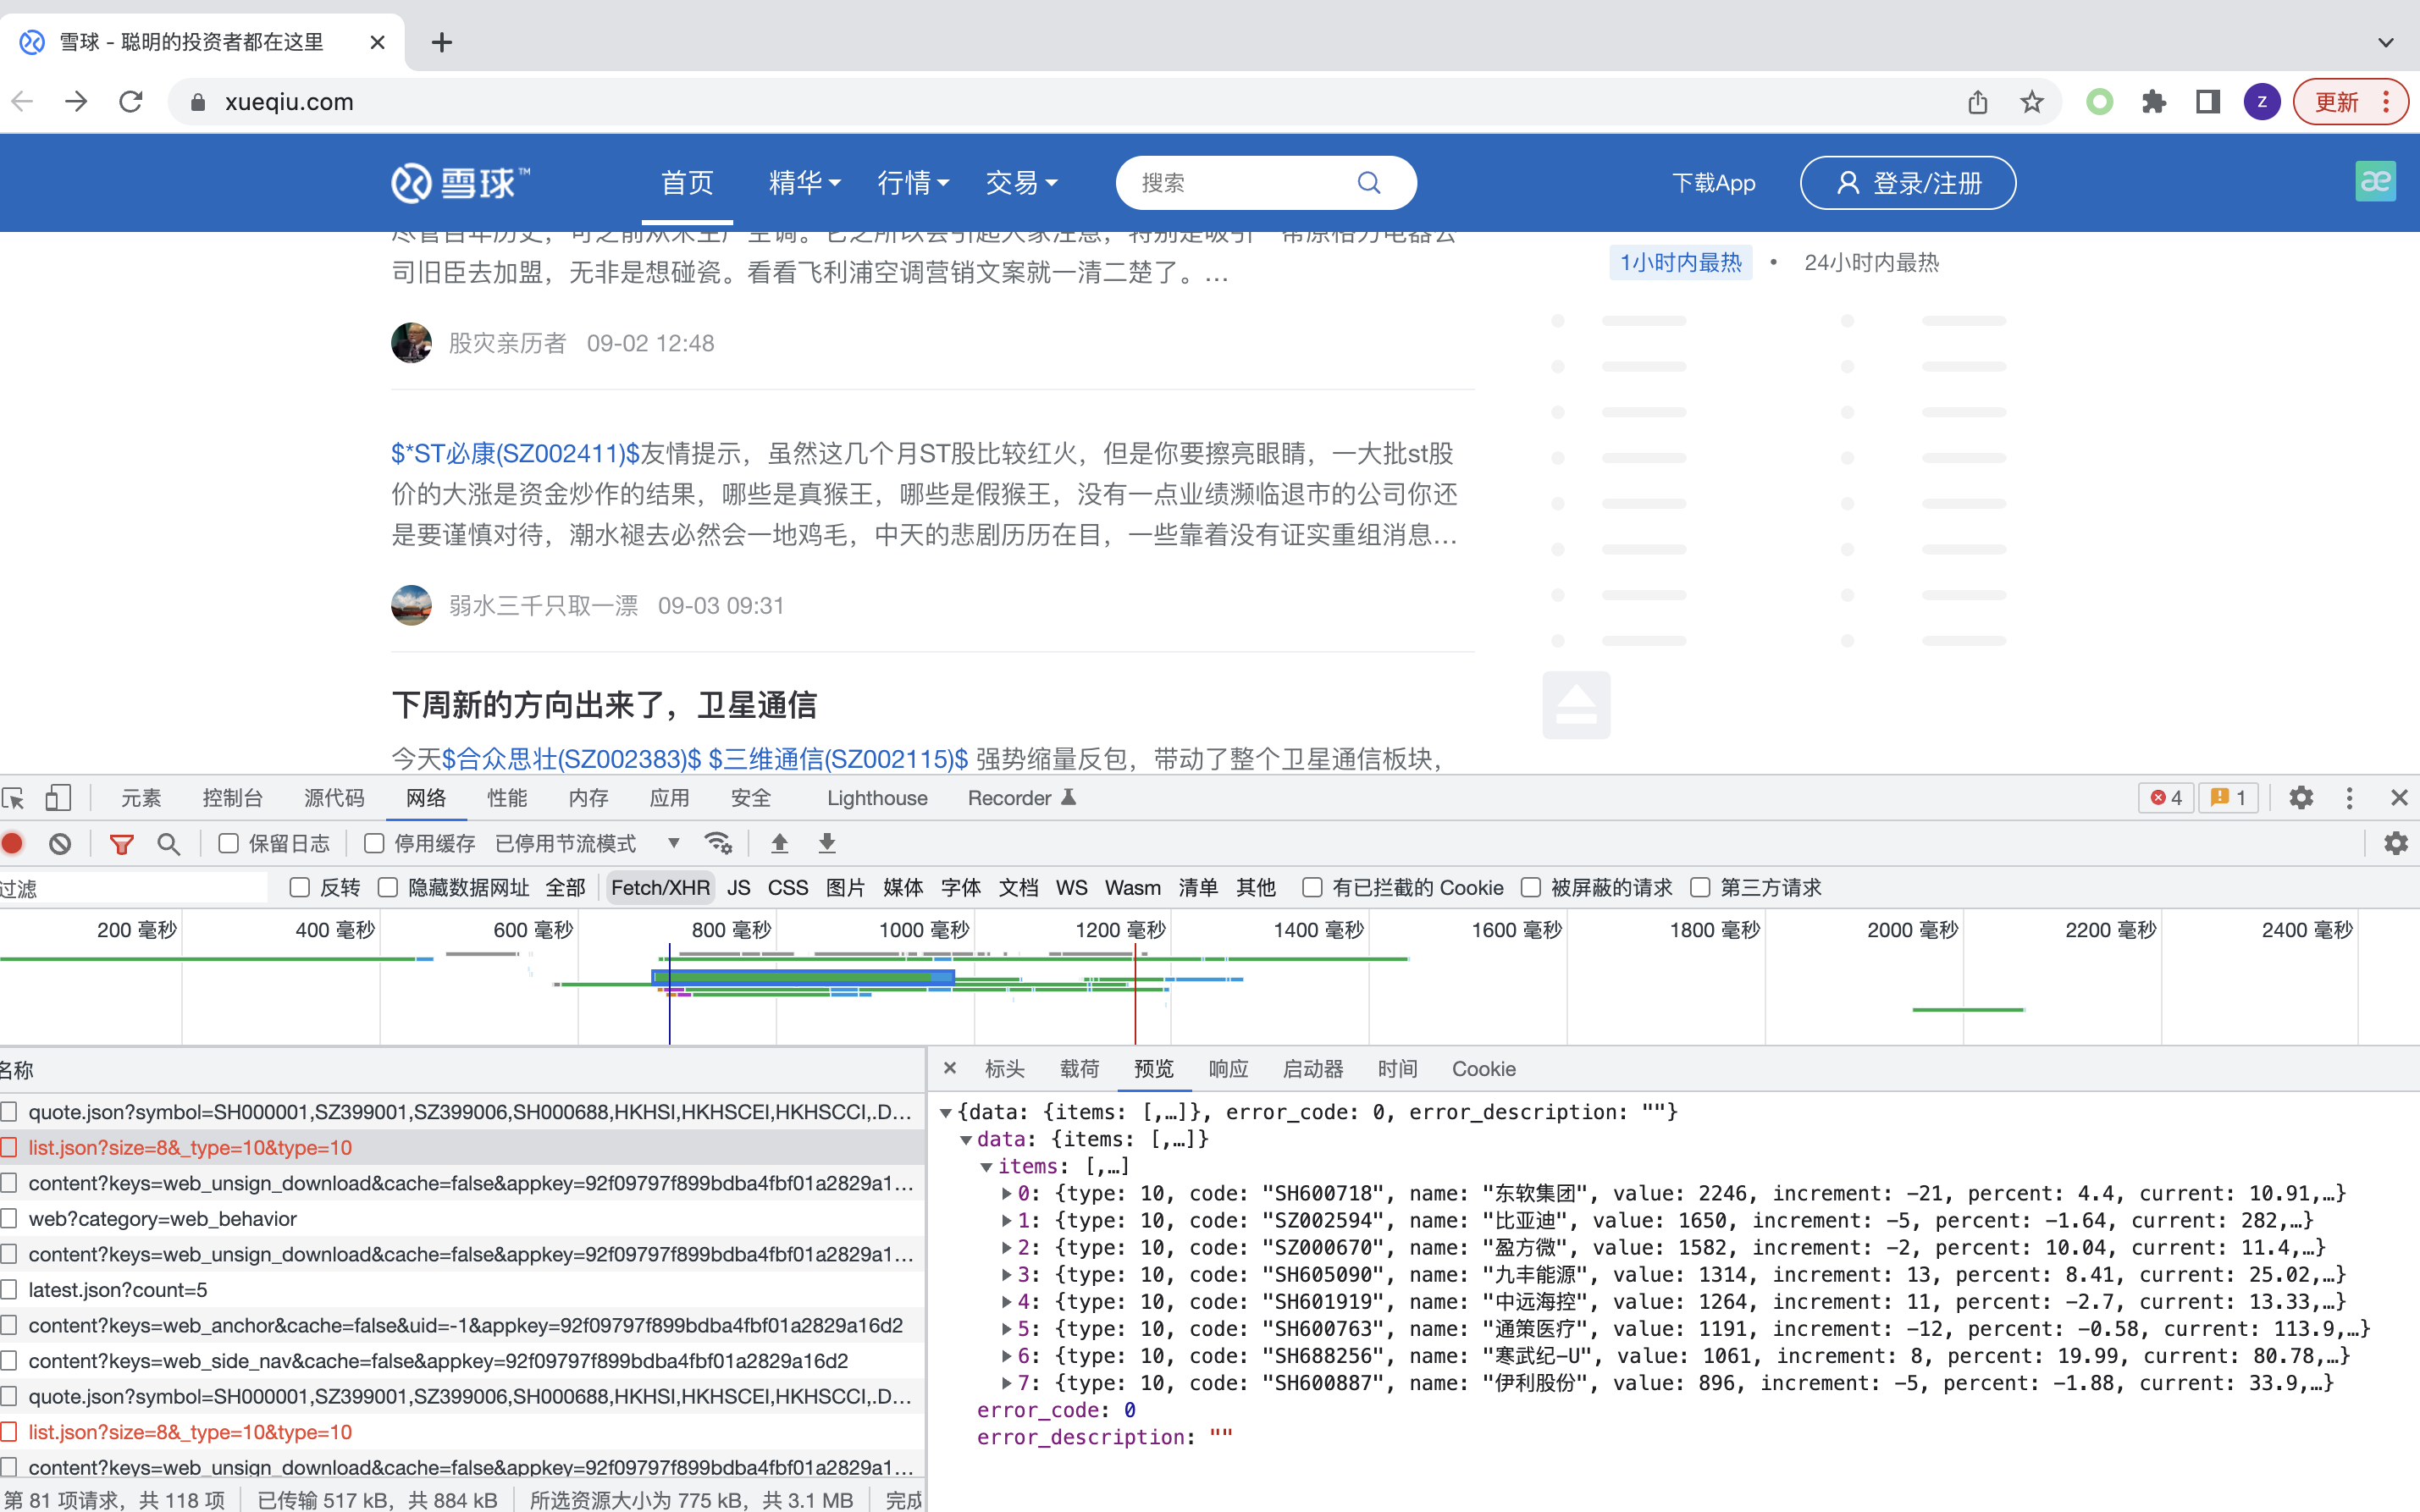Click the search magnifier in site header
This screenshot has height=1512, width=2420.
click(1369, 183)
